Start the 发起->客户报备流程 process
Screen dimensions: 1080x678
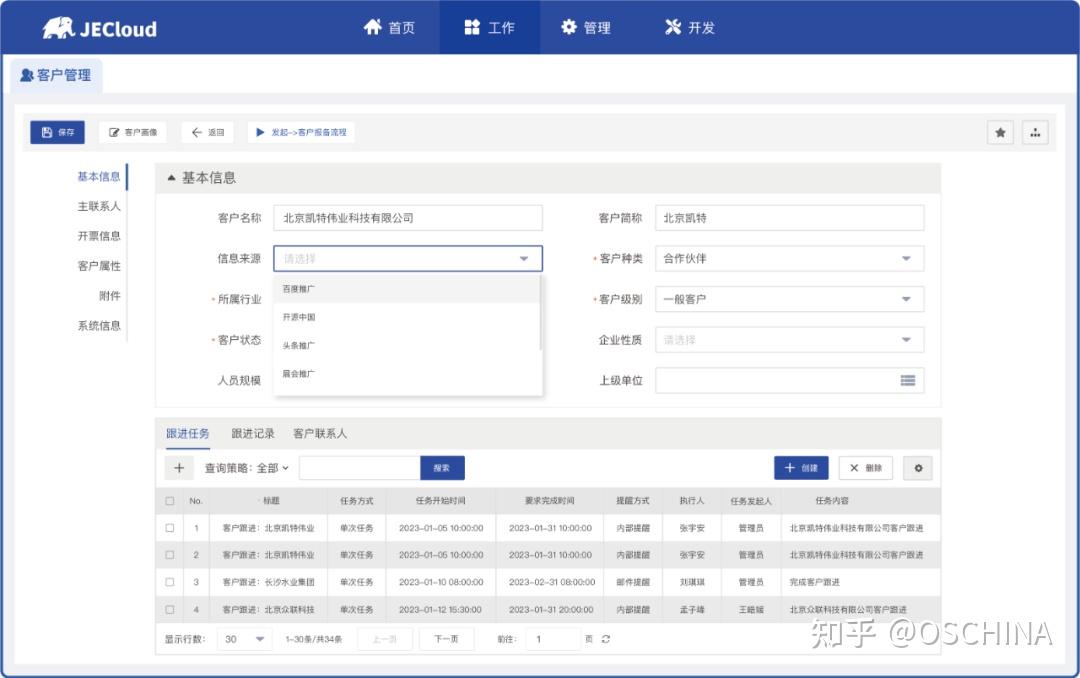301,131
